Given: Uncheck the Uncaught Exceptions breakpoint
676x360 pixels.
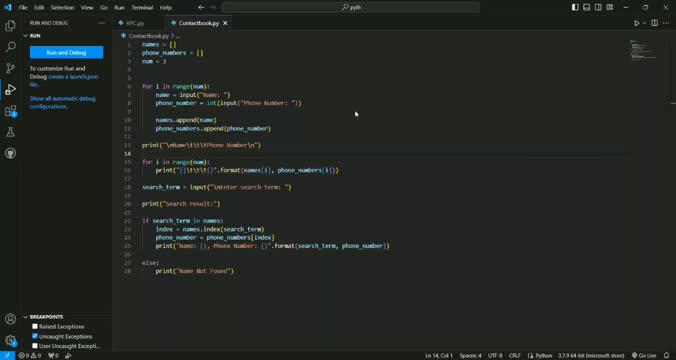Looking at the screenshot, I should point(35,336).
